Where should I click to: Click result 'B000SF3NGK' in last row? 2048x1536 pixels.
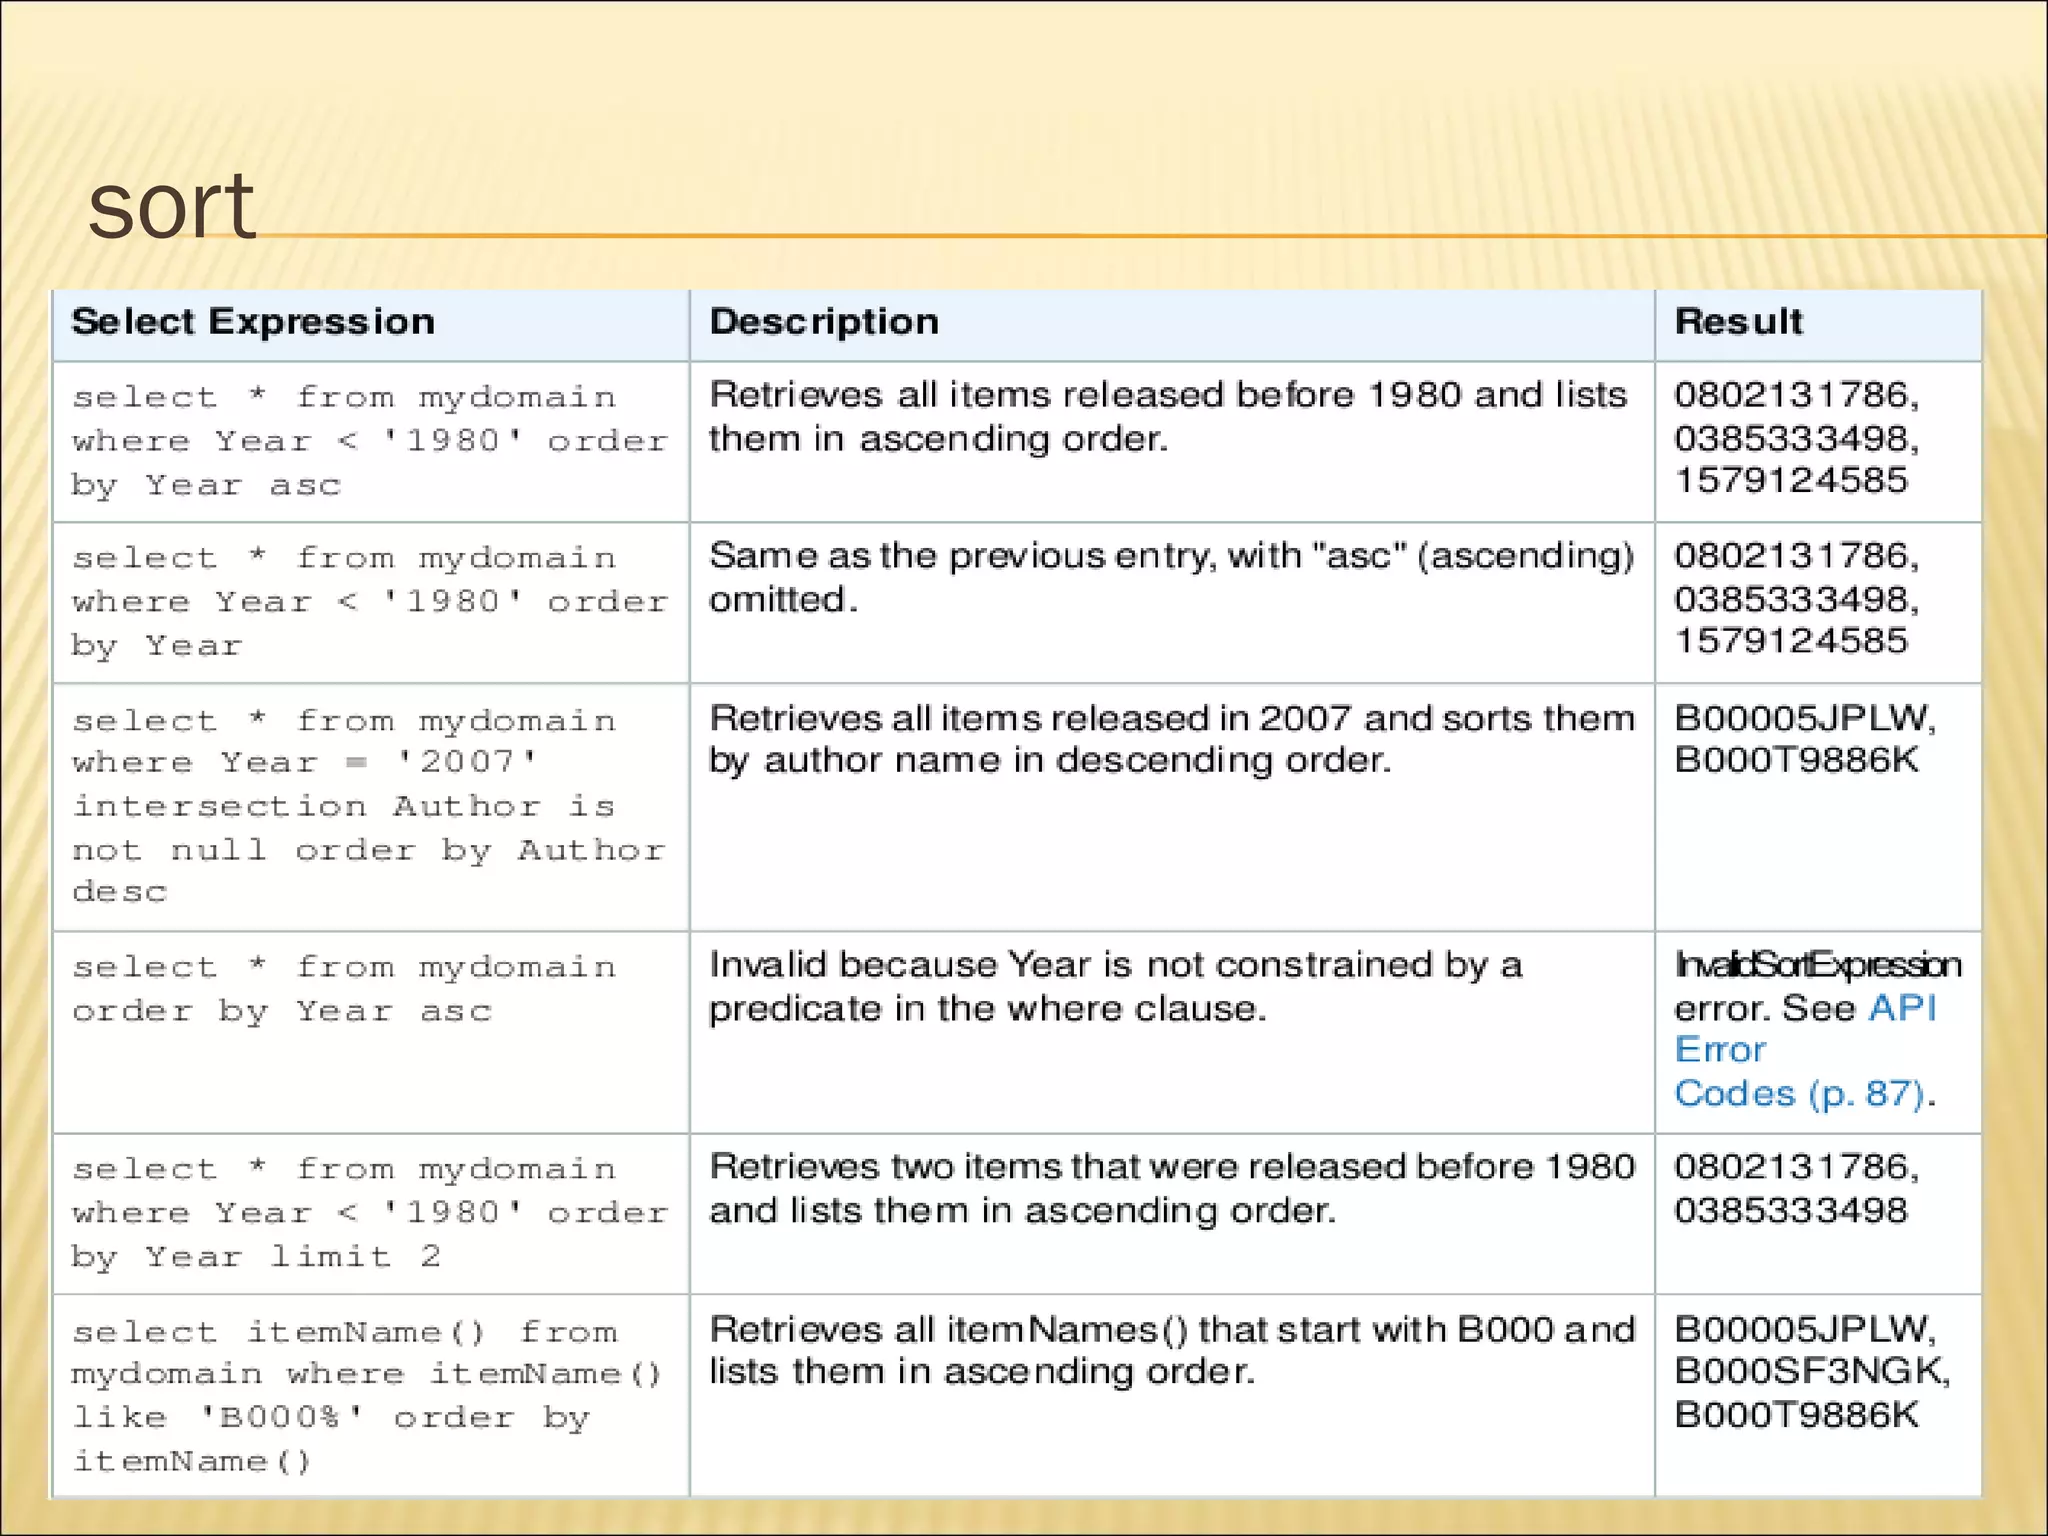(1811, 1371)
